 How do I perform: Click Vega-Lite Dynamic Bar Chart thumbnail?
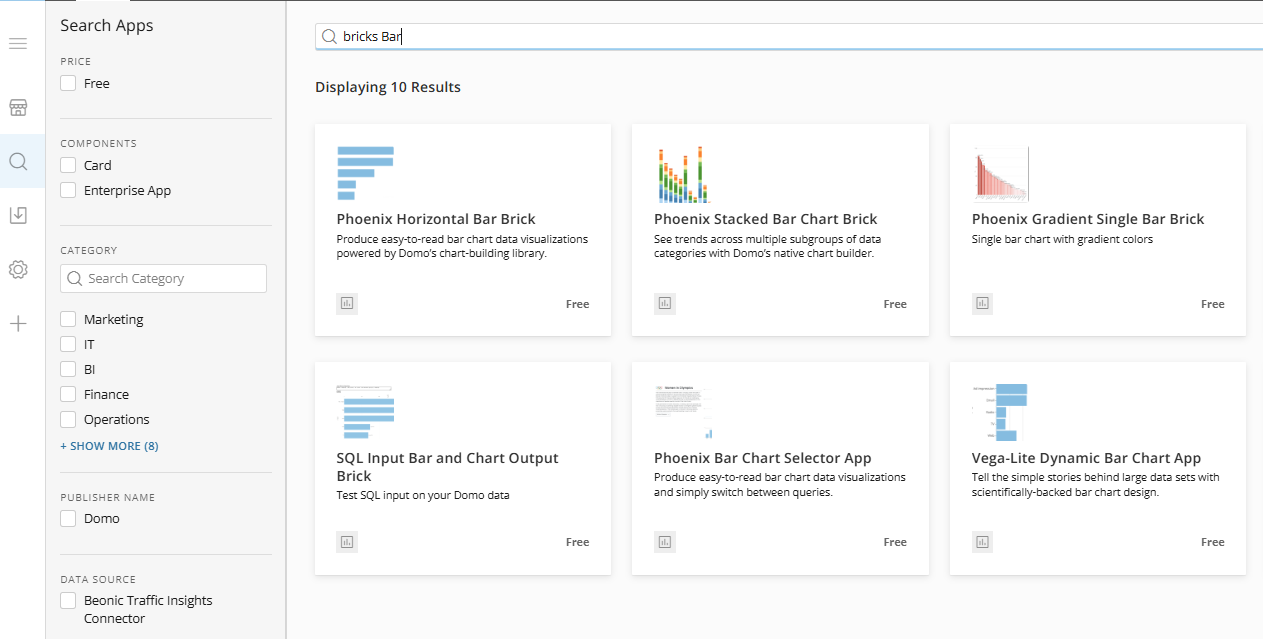(x=1001, y=411)
